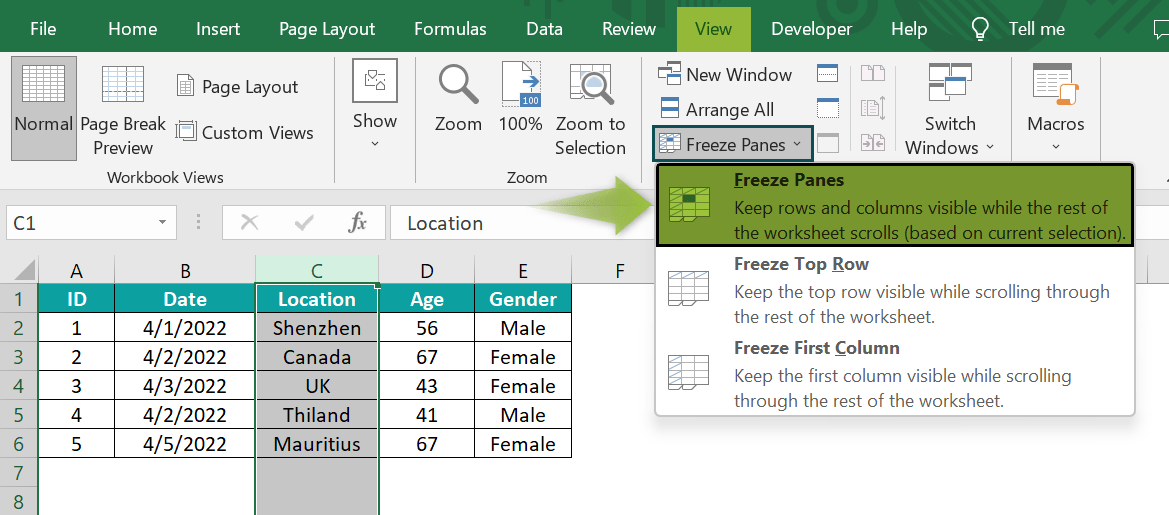Select the Normal workbook view
Viewport: 1169px width, 515px height.
44,108
